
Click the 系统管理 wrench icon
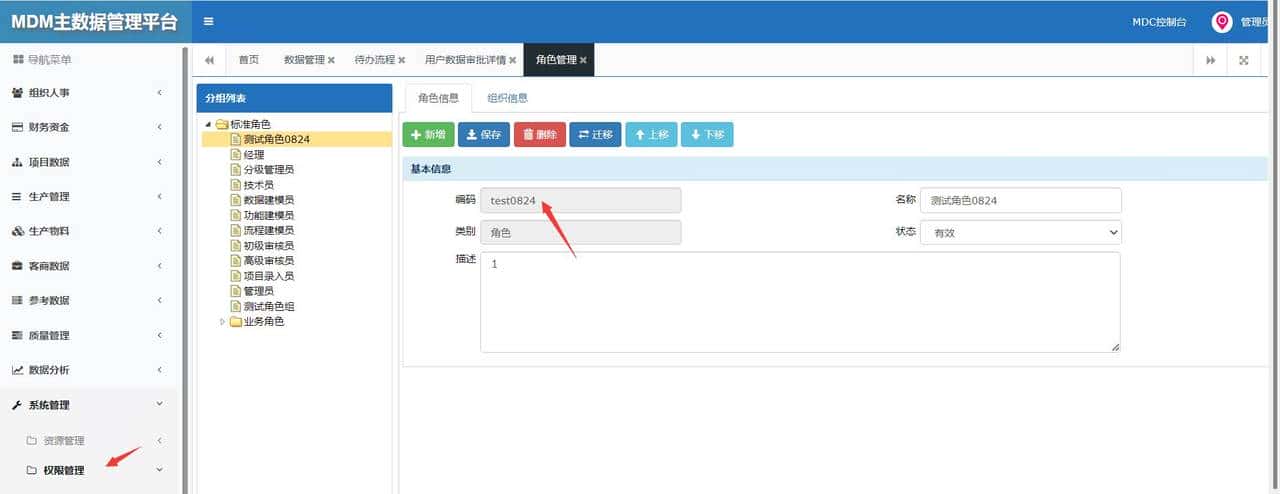click(17, 405)
